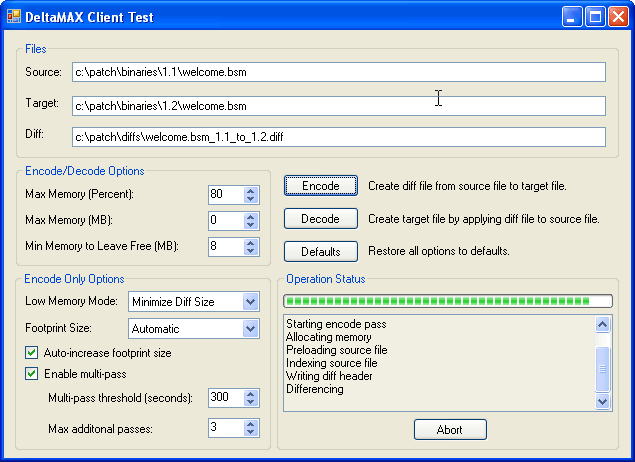Open the Low Memory Mode dropdown

point(251,302)
